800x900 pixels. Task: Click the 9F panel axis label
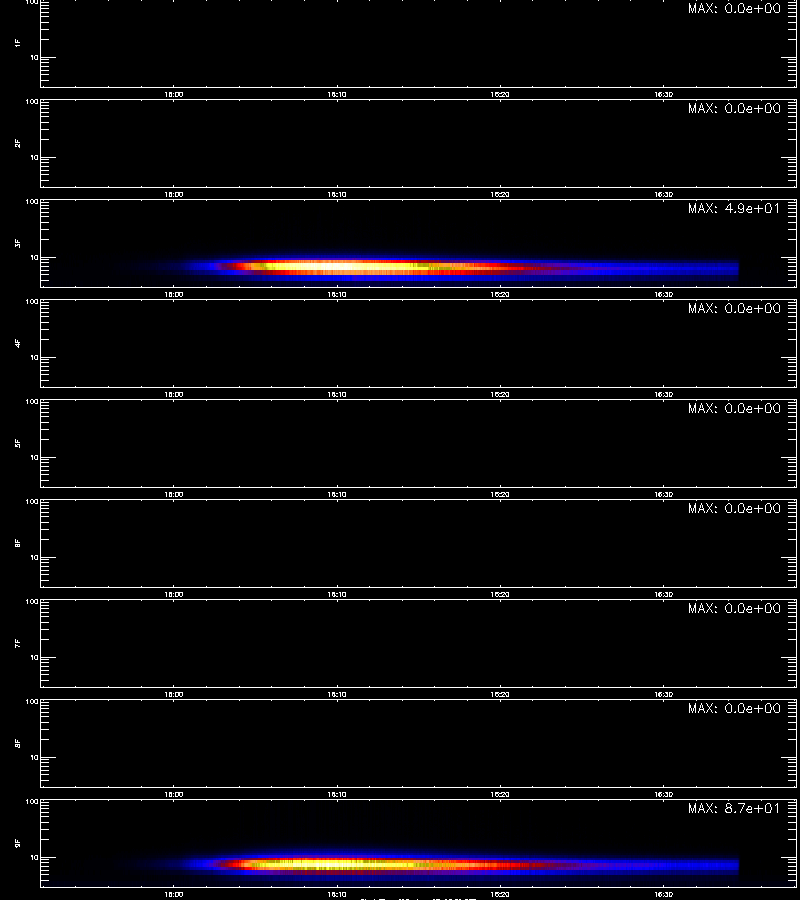[18, 843]
